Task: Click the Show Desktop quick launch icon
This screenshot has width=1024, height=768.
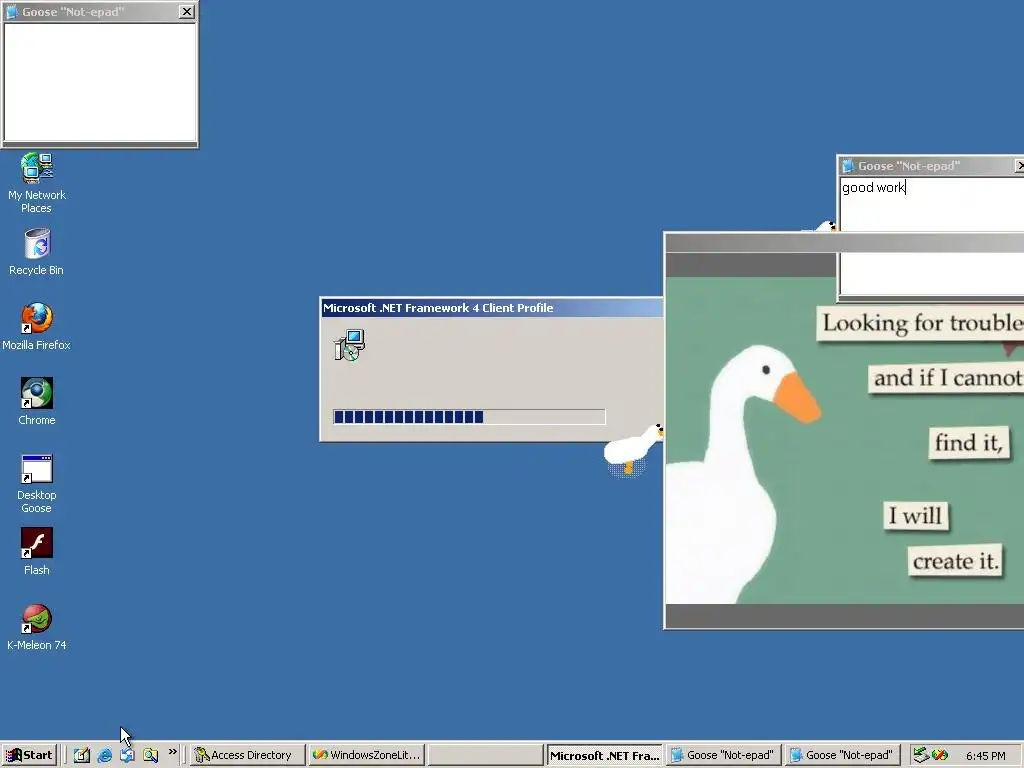Action: click(x=127, y=755)
